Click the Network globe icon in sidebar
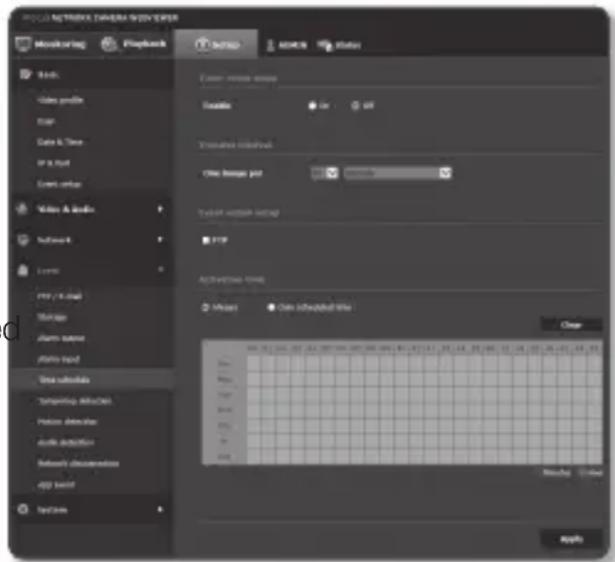The width and height of the screenshot is (615, 562). [23, 240]
